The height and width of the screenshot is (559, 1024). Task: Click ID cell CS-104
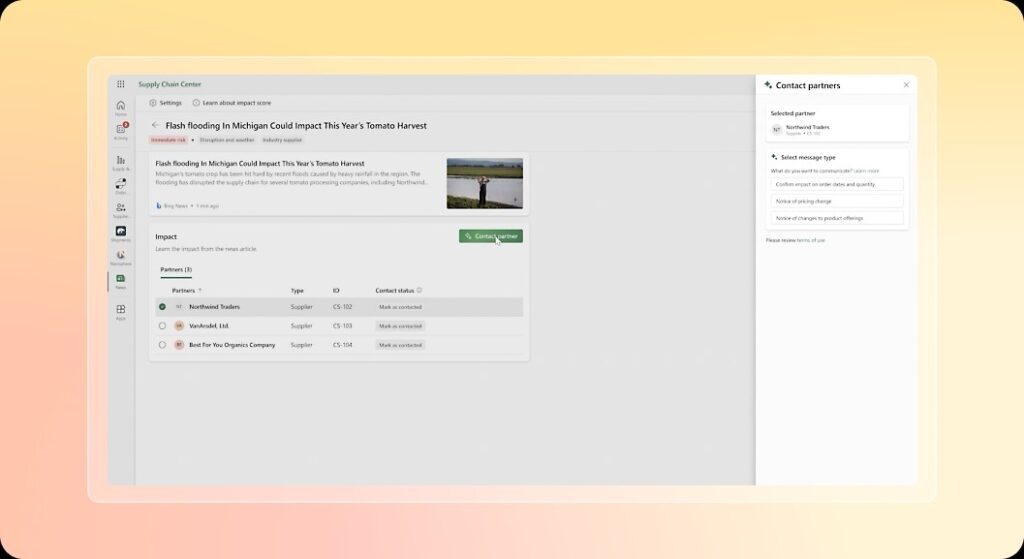point(342,344)
